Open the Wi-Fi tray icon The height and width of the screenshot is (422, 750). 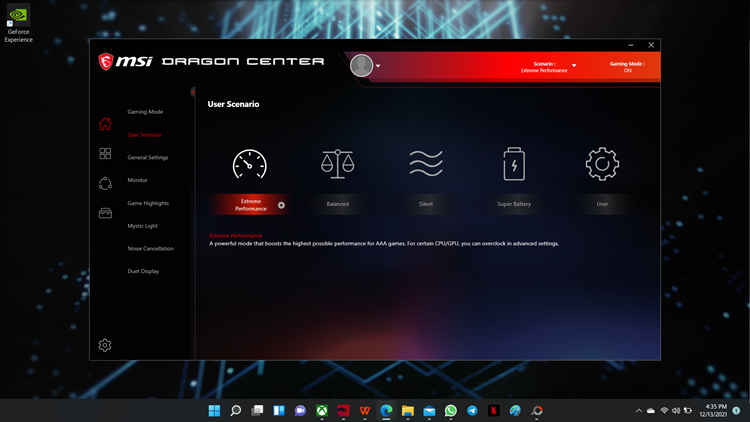tap(664, 411)
